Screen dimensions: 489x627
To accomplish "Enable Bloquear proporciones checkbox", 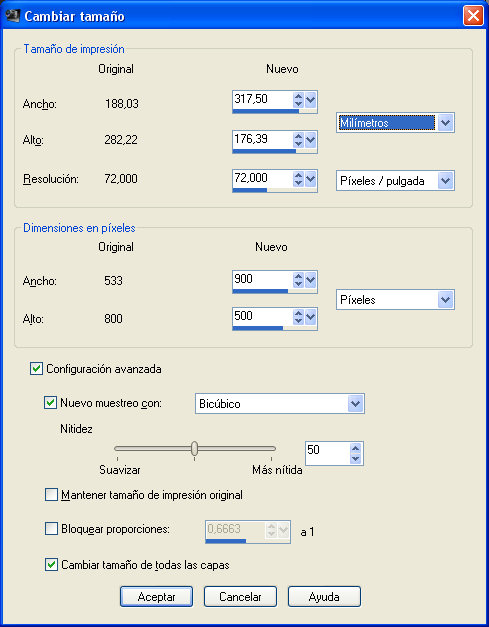I will click(51, 529).
